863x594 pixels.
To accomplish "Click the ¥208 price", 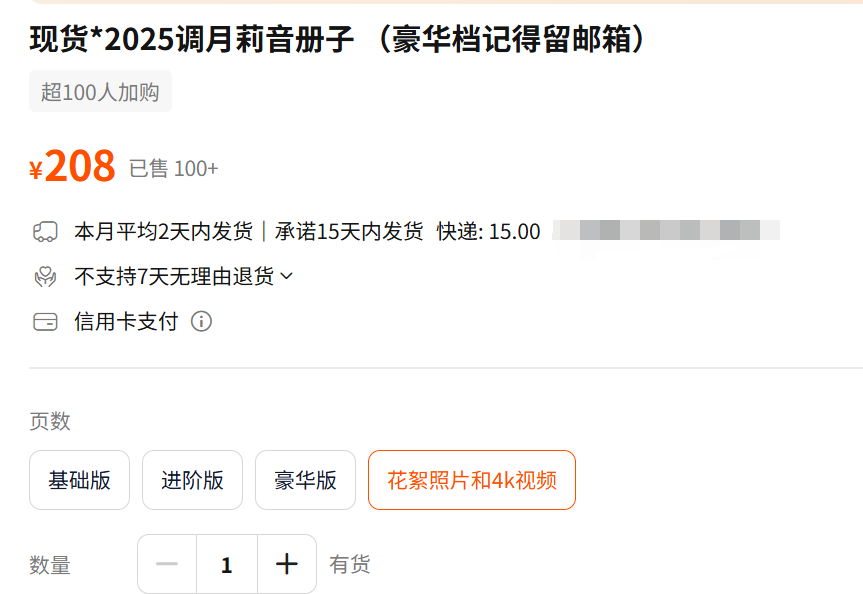I will pos(73,167).
